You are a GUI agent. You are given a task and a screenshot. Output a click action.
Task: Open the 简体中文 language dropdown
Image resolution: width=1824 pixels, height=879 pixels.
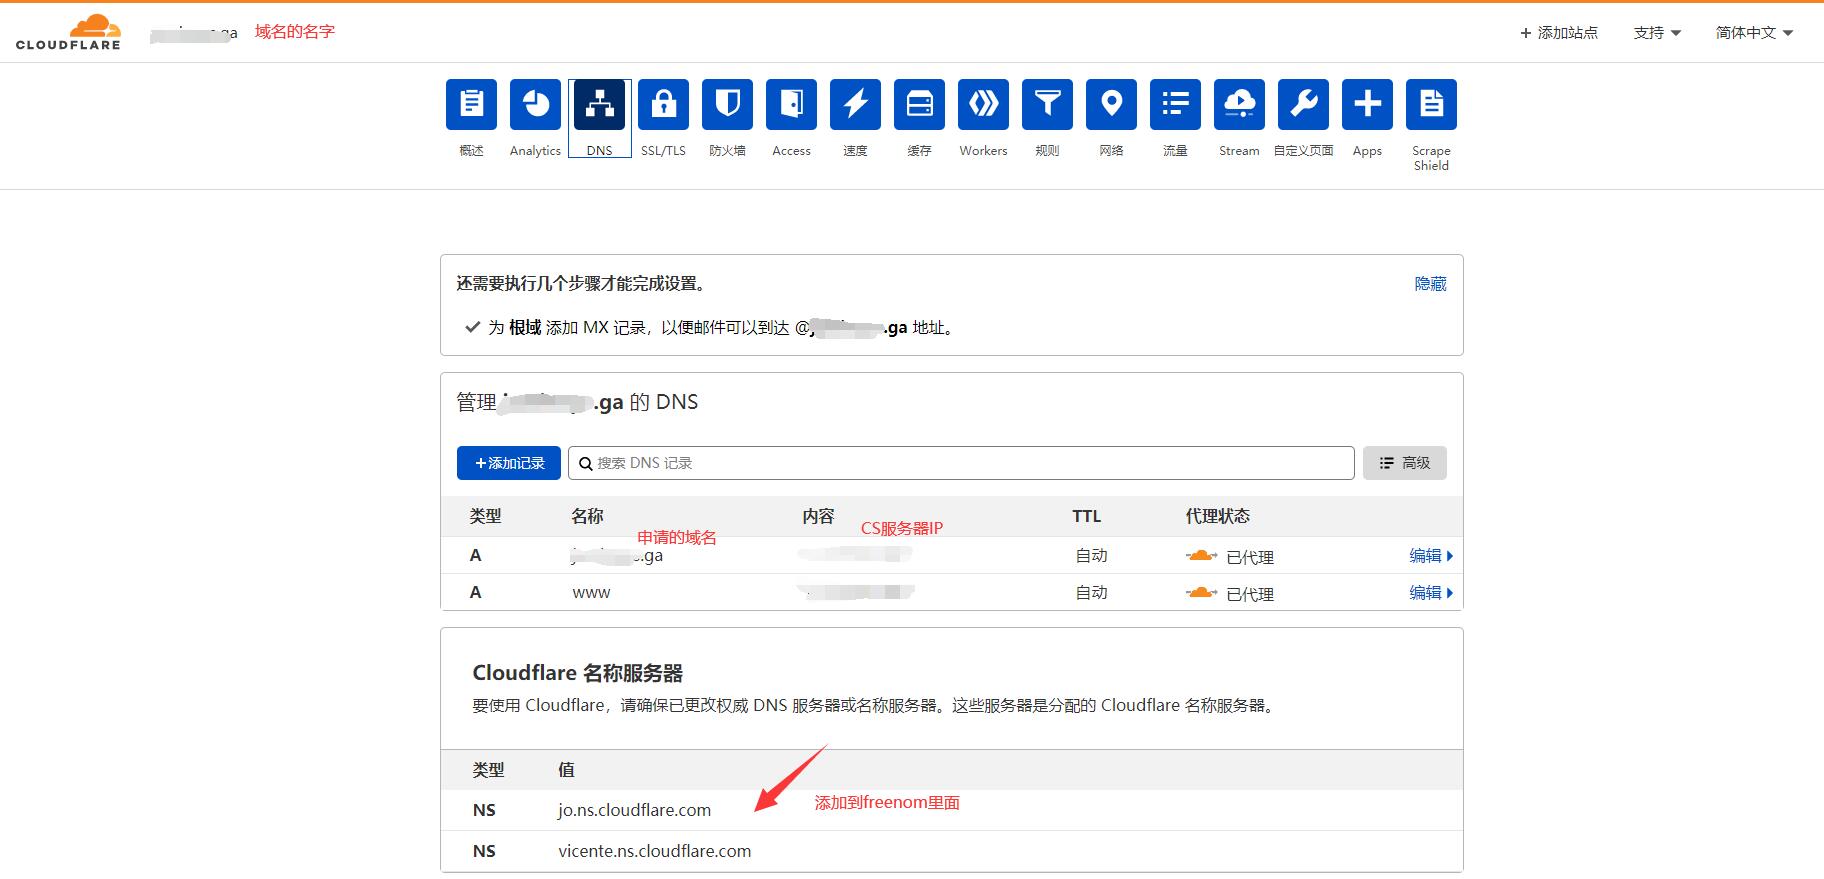(x=1754, y=33)
